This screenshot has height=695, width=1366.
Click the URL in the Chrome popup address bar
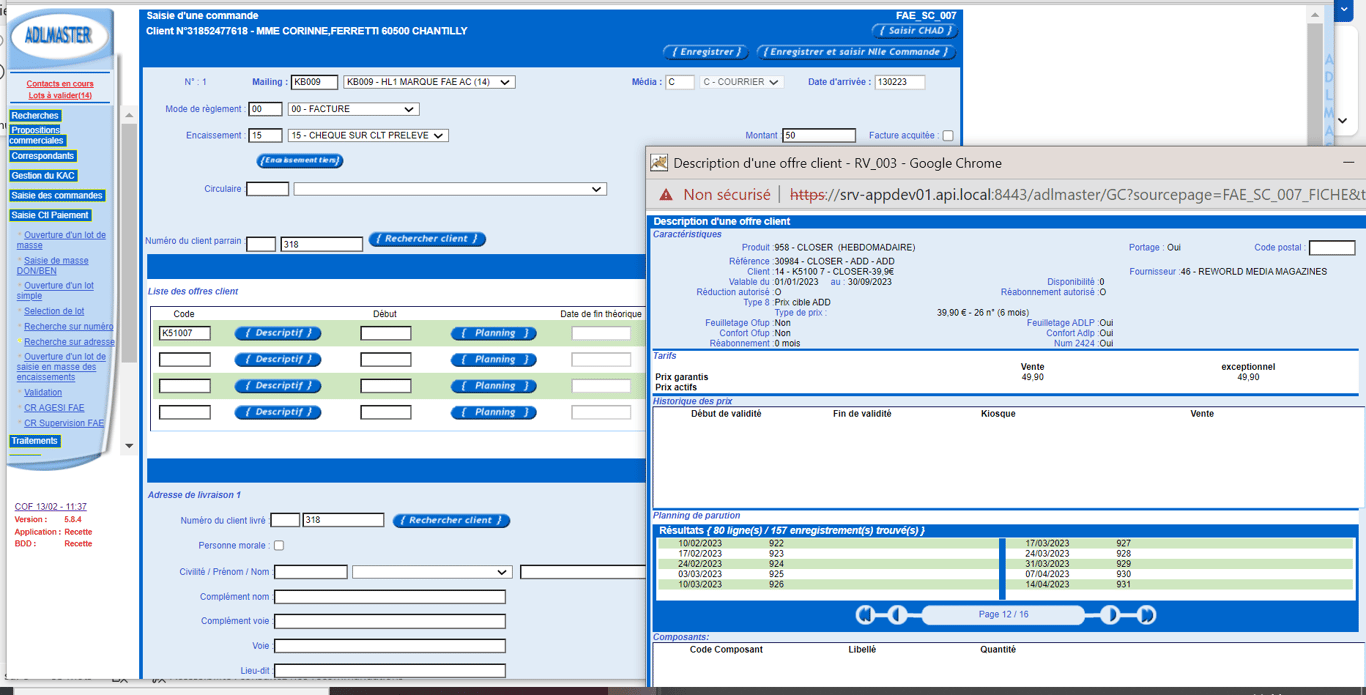[1076, 195]
